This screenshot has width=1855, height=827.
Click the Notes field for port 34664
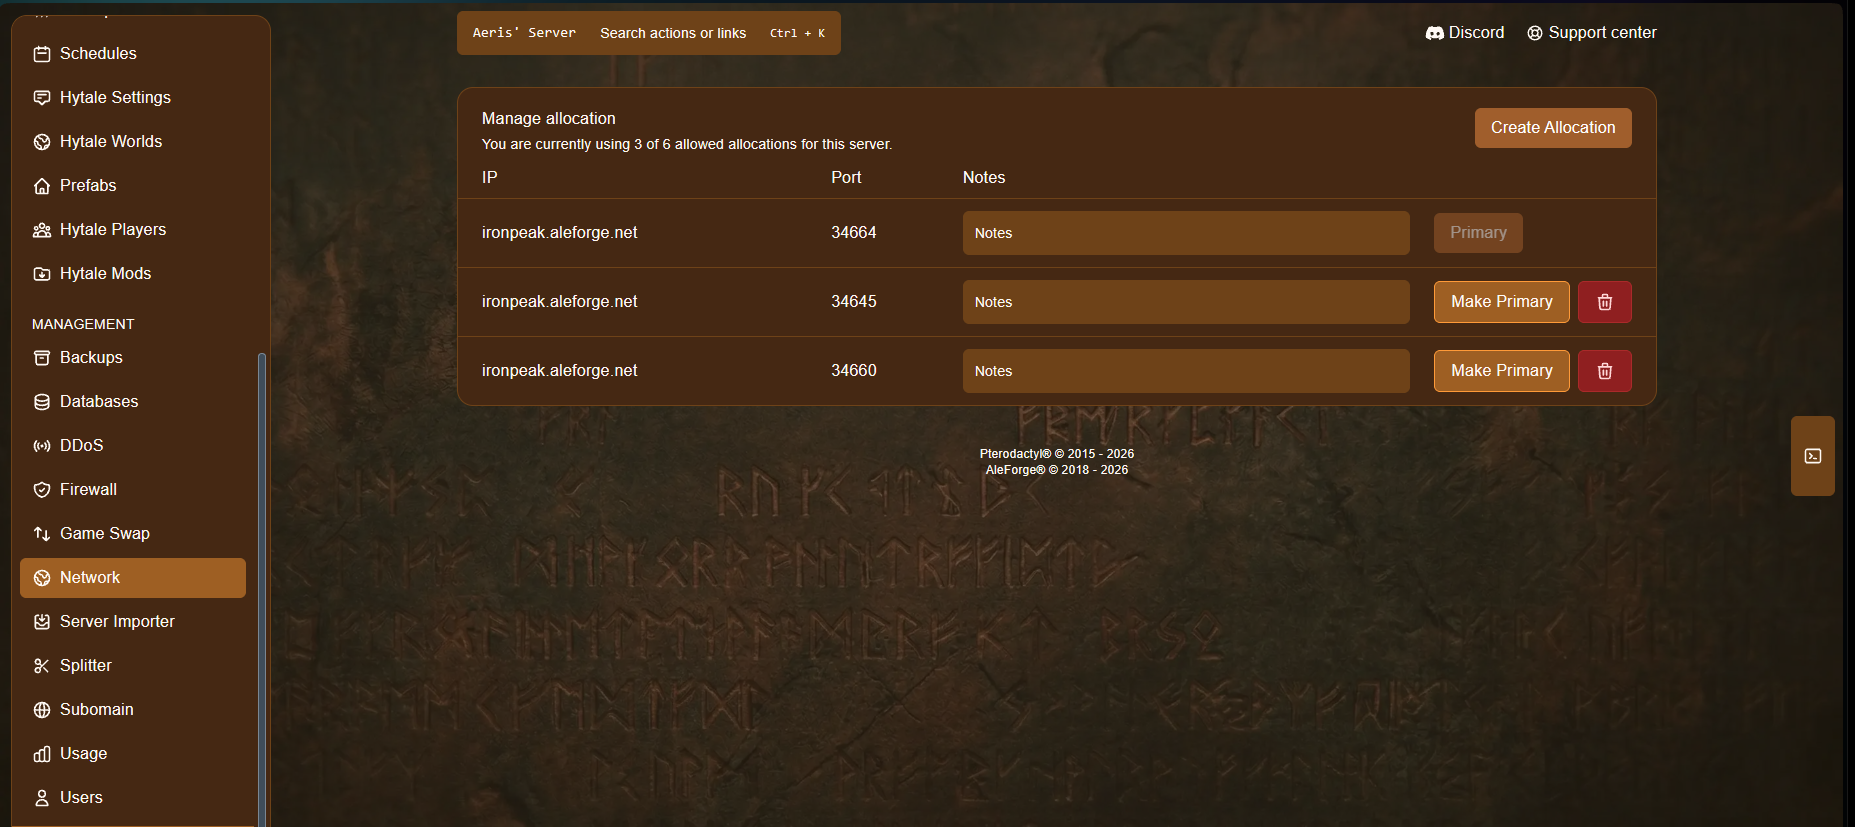click(x=1186, y=233)
